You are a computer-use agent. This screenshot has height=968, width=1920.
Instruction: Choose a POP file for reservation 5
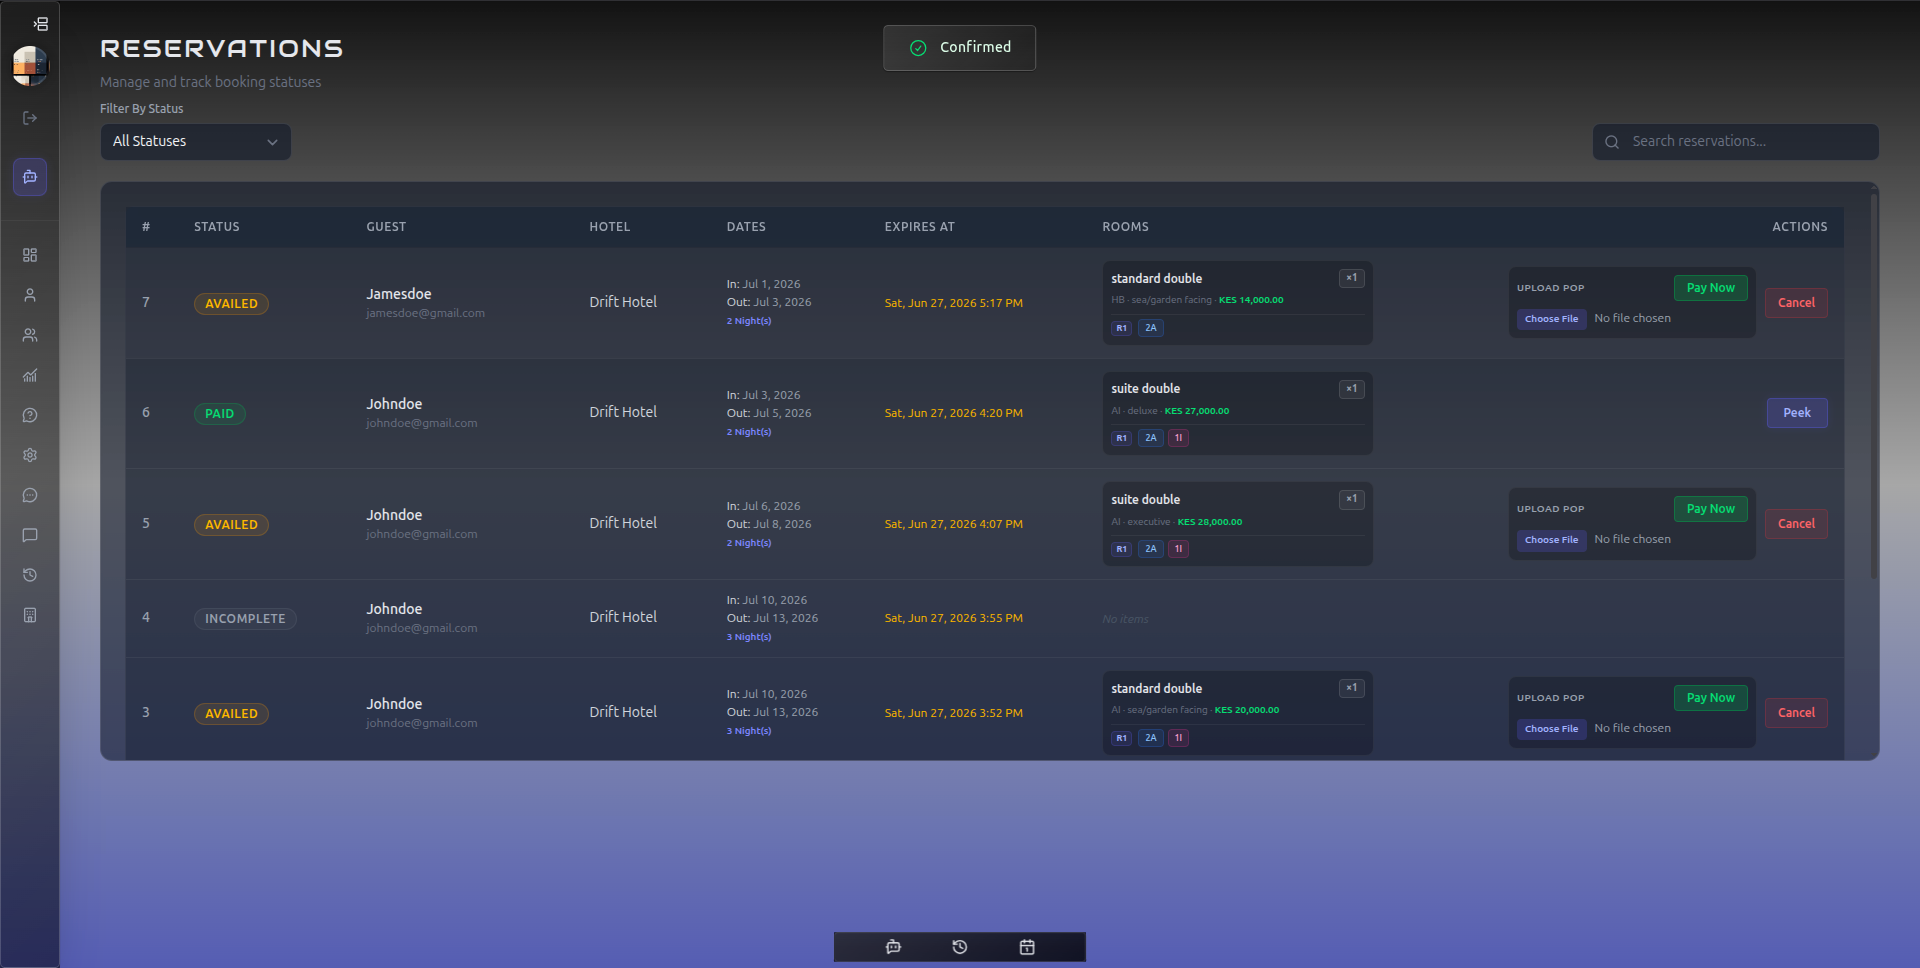[x=1551, y=540]
